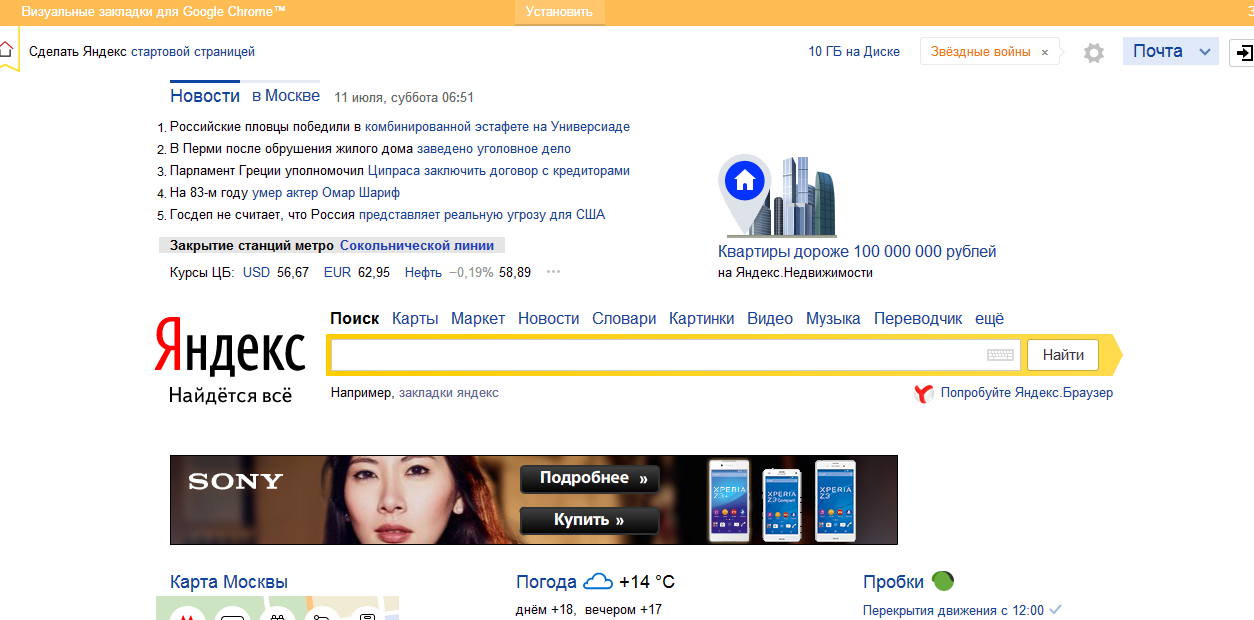Click the real estate house pin image

point(776,196)
